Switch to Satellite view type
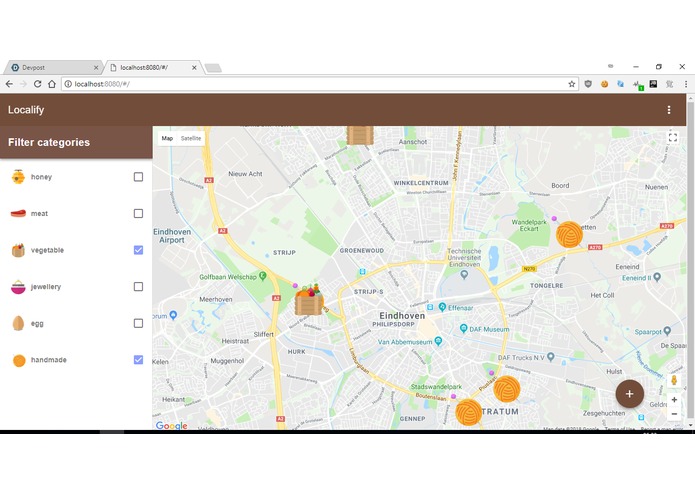 [x=191, y=138]
